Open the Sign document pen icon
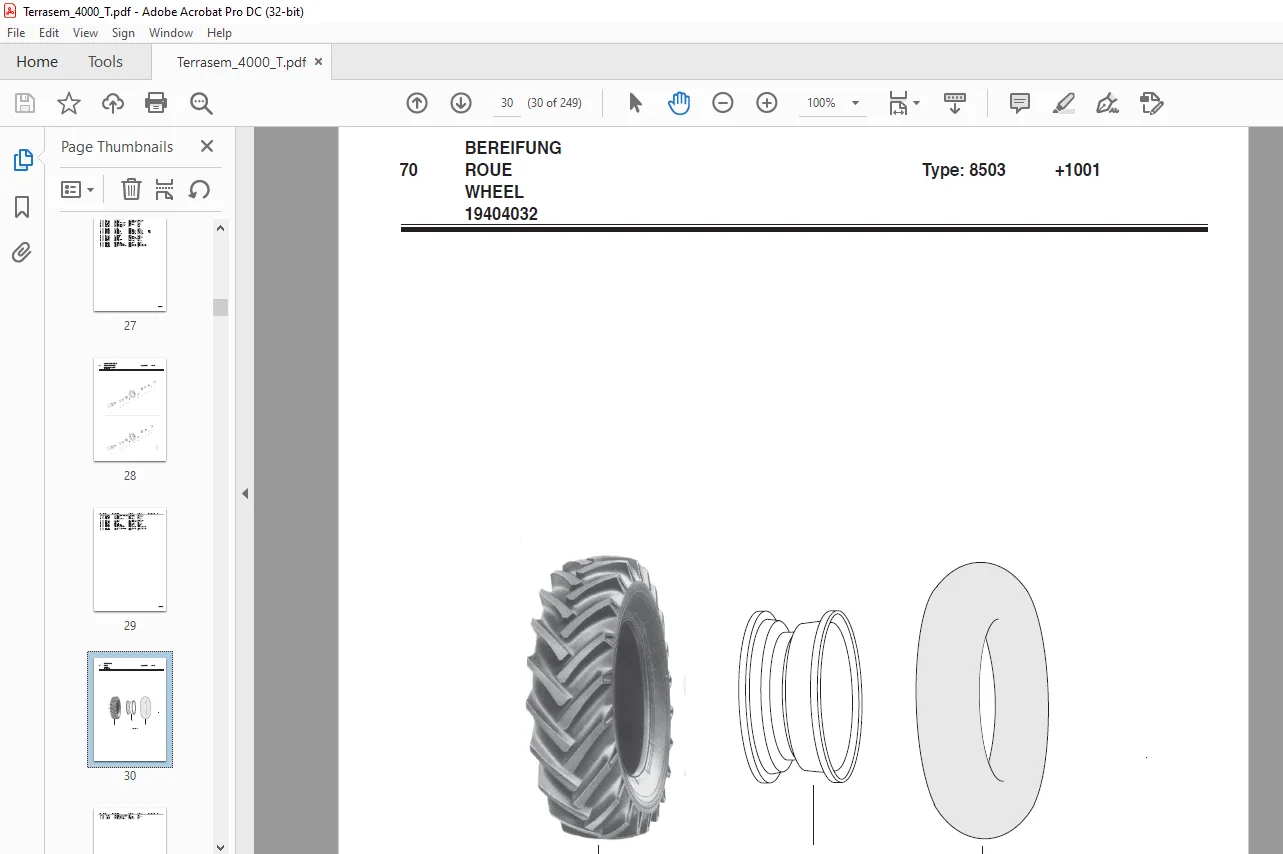Image resolution: width=1283 pixels, height=854 pixels. point(1107,103)
